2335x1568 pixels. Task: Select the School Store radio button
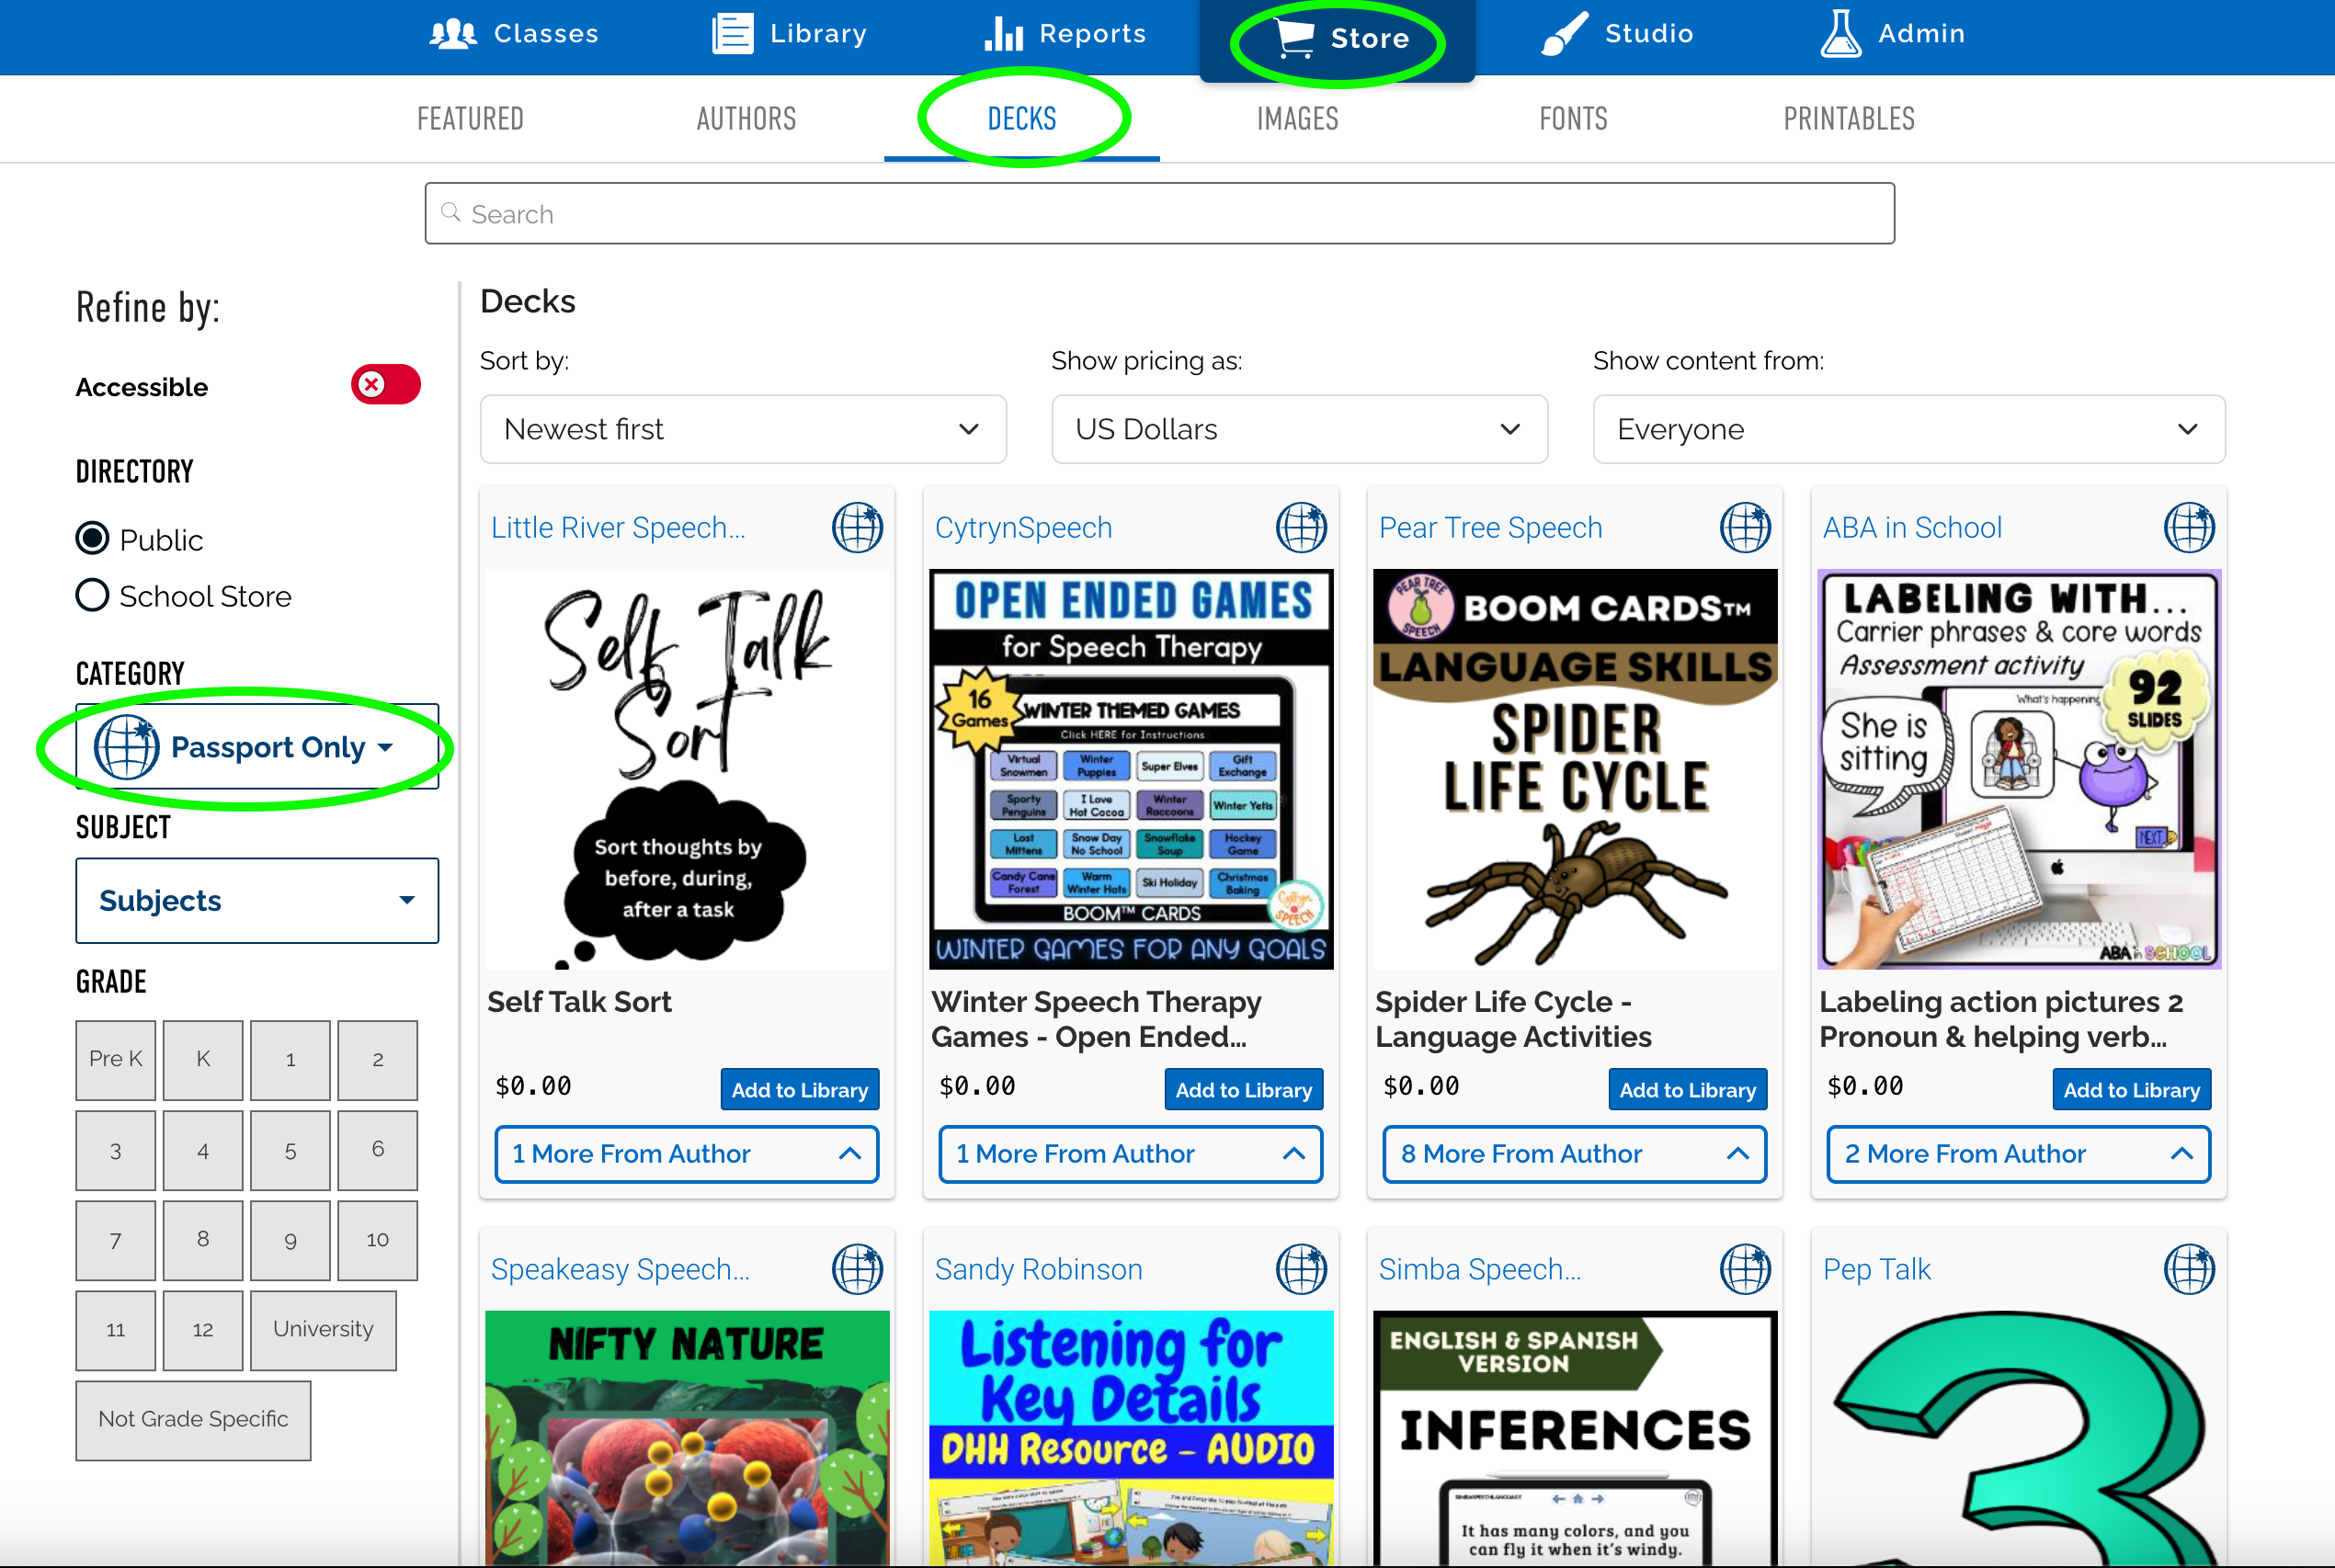pyautogui.click(x=92, y=595)
